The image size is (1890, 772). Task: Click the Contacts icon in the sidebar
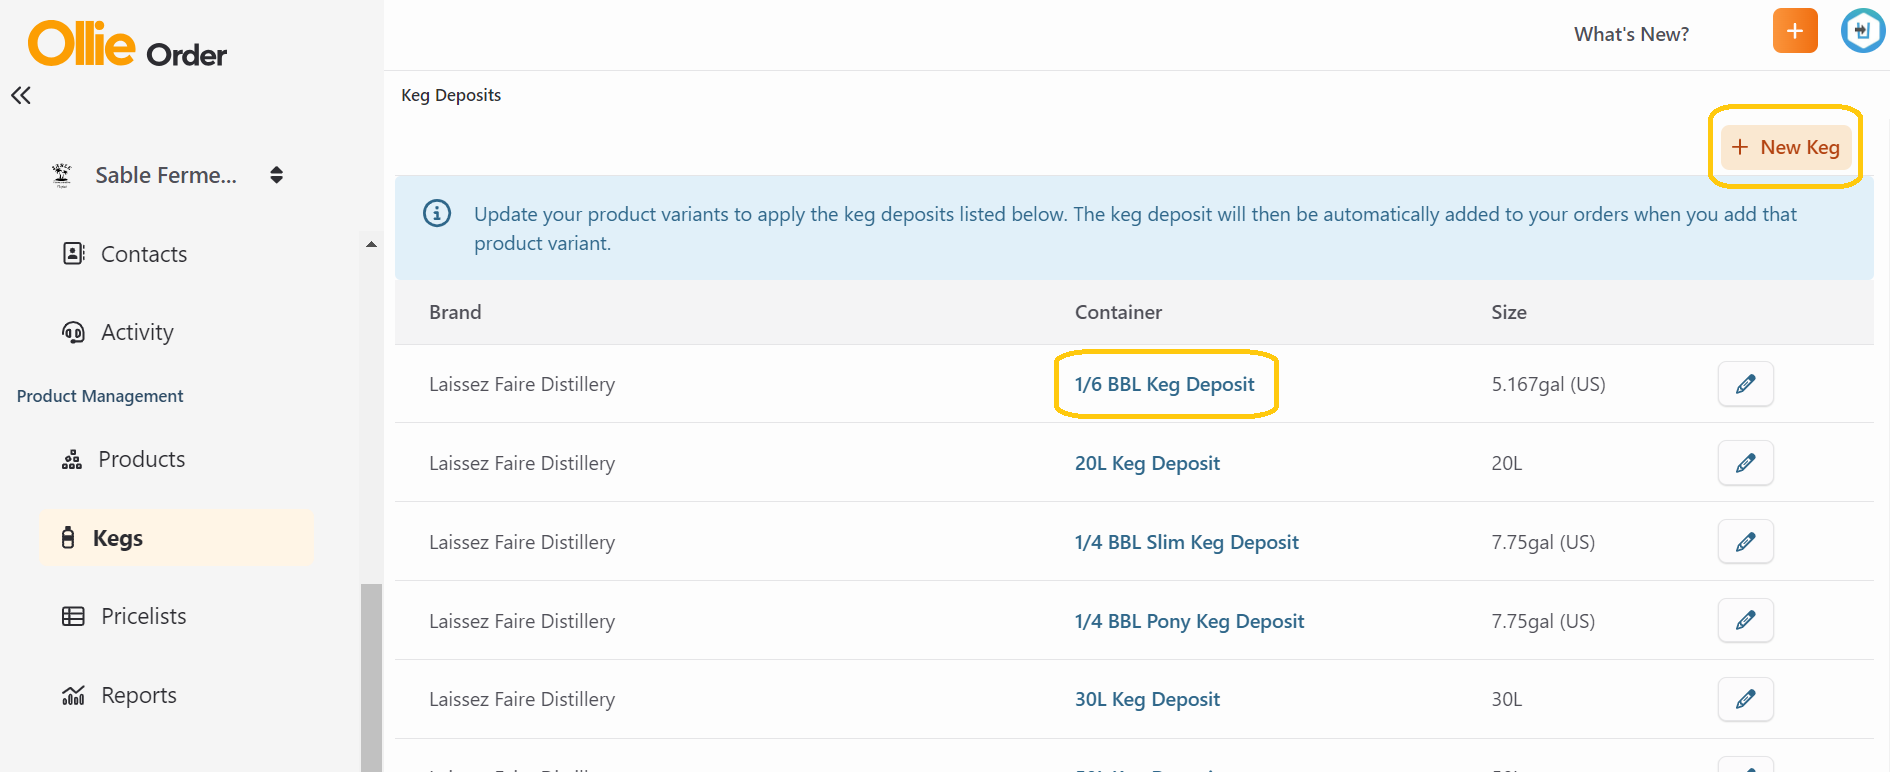(x=73, y=253)
